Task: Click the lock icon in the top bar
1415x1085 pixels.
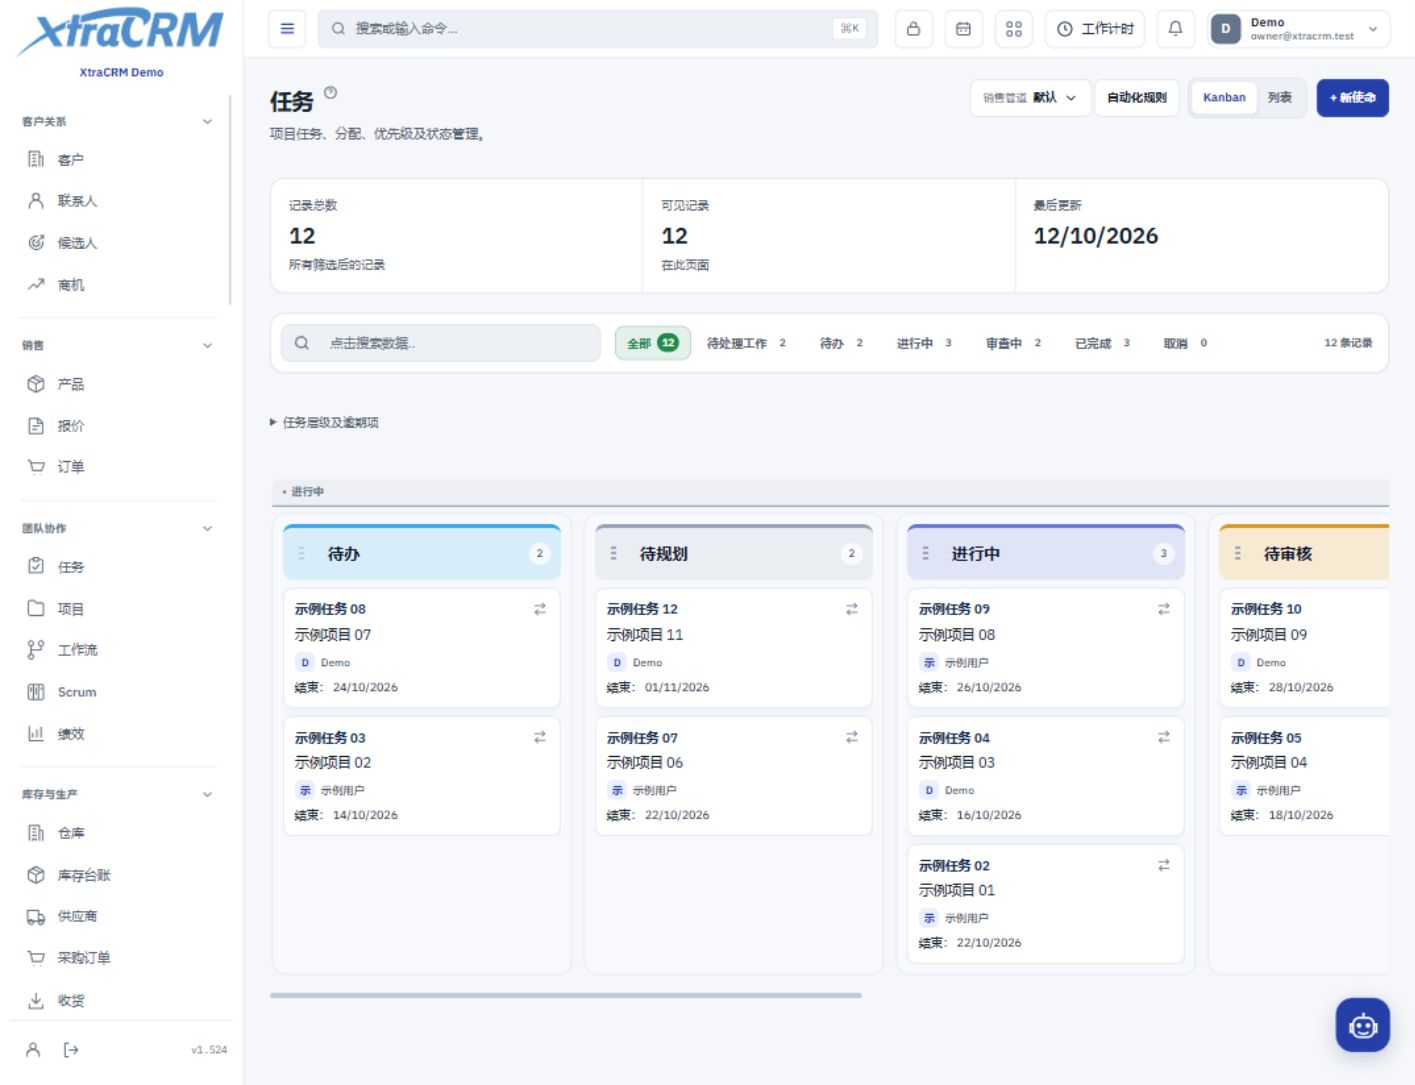Action: (x=913, y=29)
